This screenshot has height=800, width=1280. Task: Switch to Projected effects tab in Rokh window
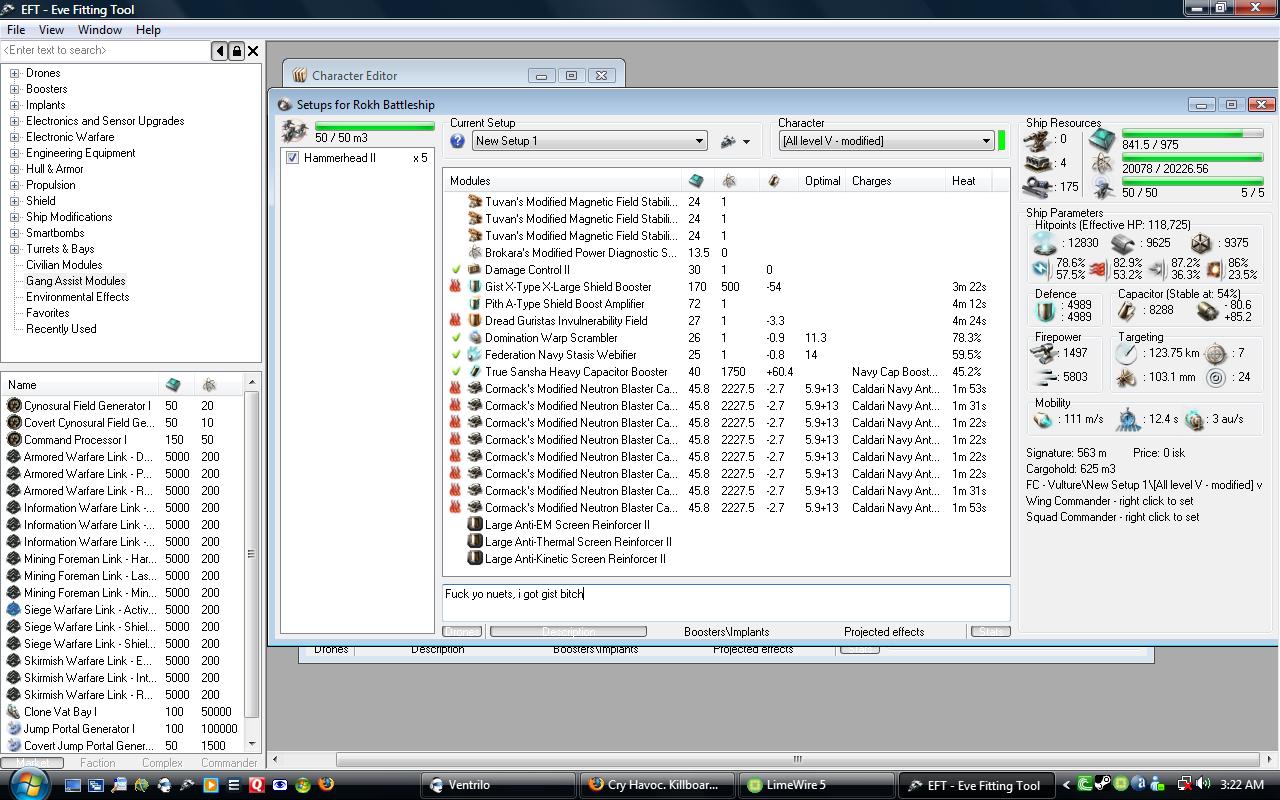coord(884,632)
